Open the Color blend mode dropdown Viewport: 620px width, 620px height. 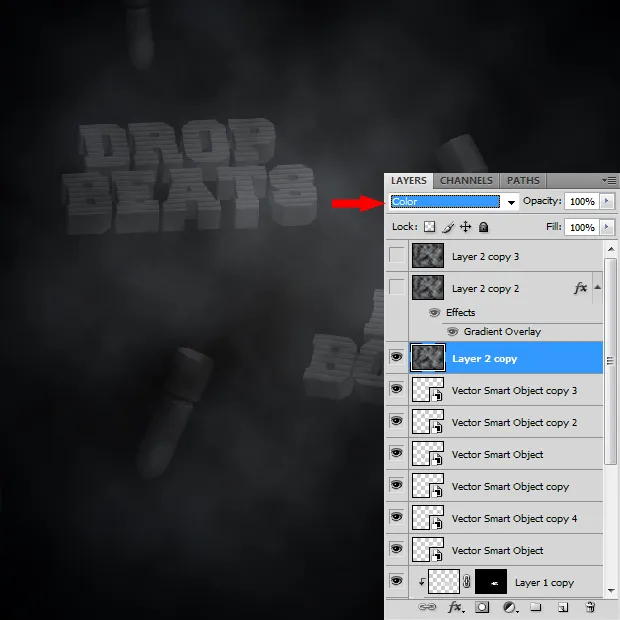[454, 202]
